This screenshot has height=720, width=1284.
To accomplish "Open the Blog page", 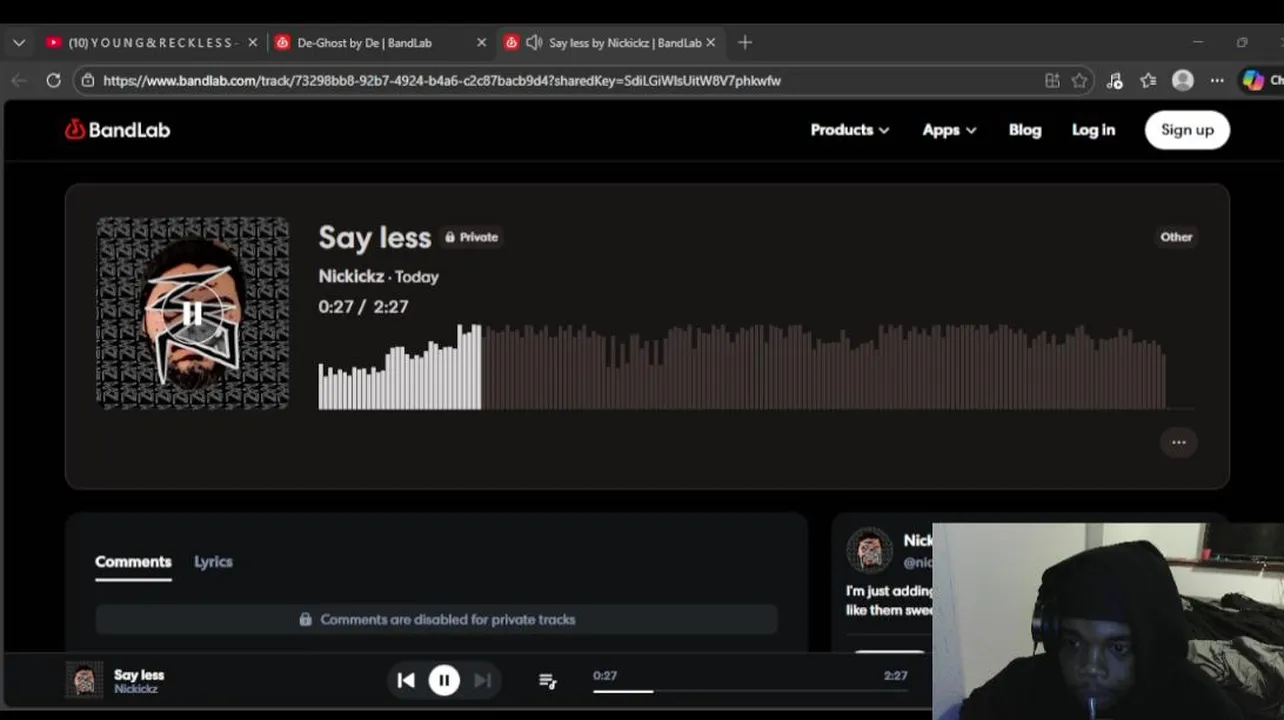I will [x=1025, y=130].
